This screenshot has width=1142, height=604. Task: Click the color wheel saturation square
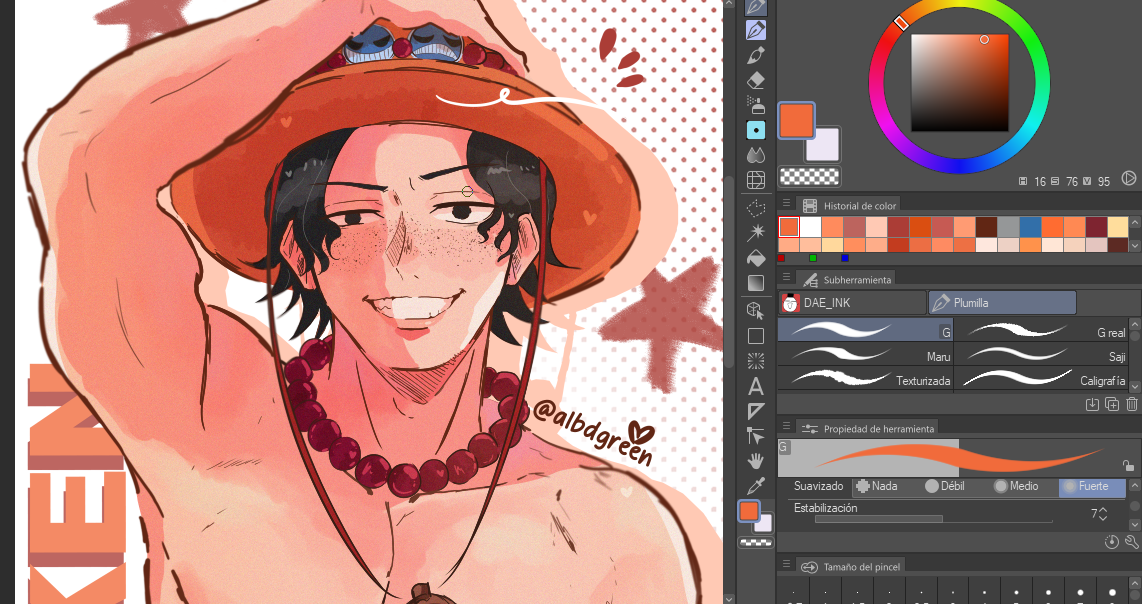pyautogui.click(x=959, y=83)
